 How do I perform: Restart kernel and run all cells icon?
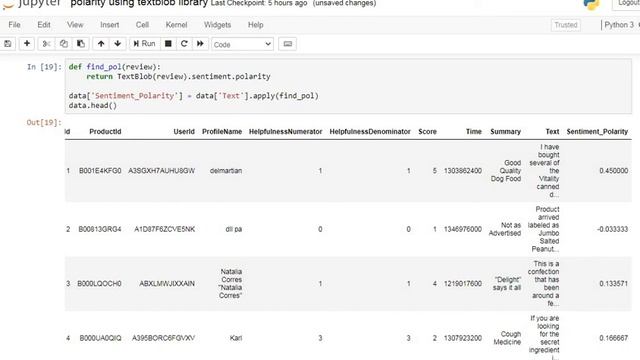coord(200,44)
